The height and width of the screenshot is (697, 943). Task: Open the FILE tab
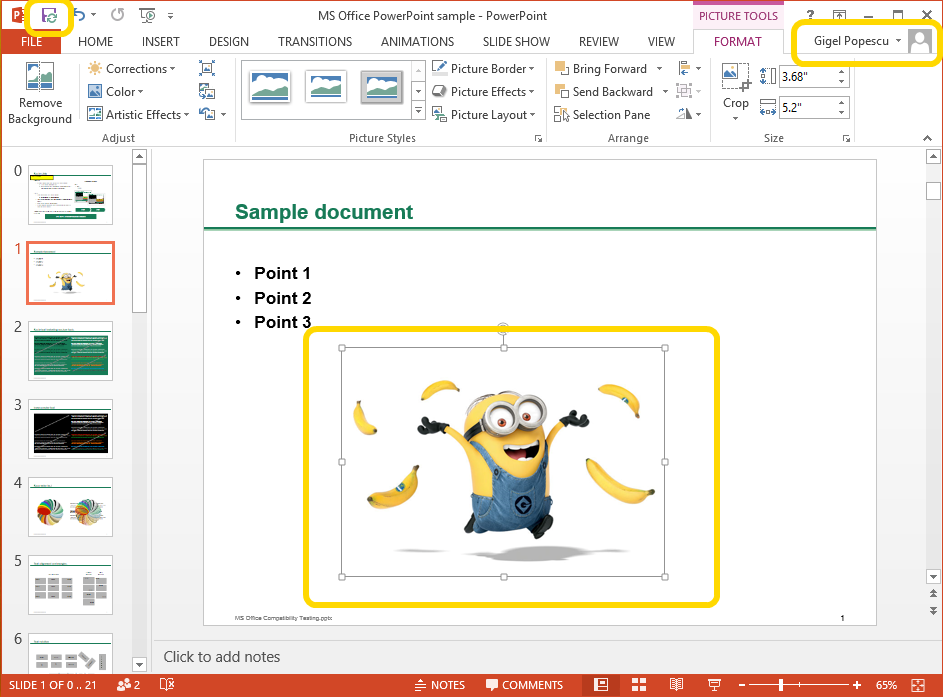(31, 41)
